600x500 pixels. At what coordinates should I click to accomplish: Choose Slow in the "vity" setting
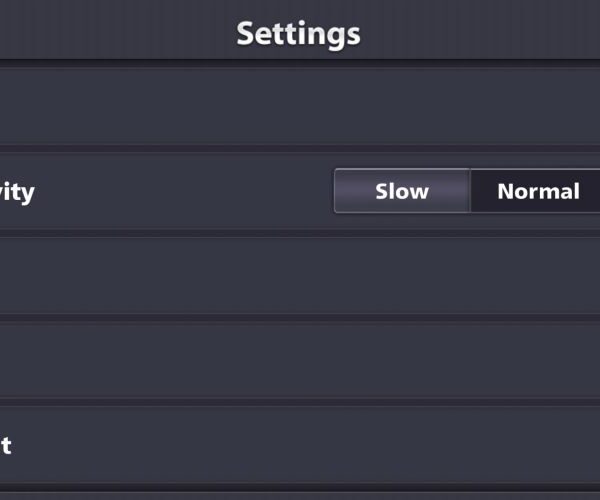point(401,191)
